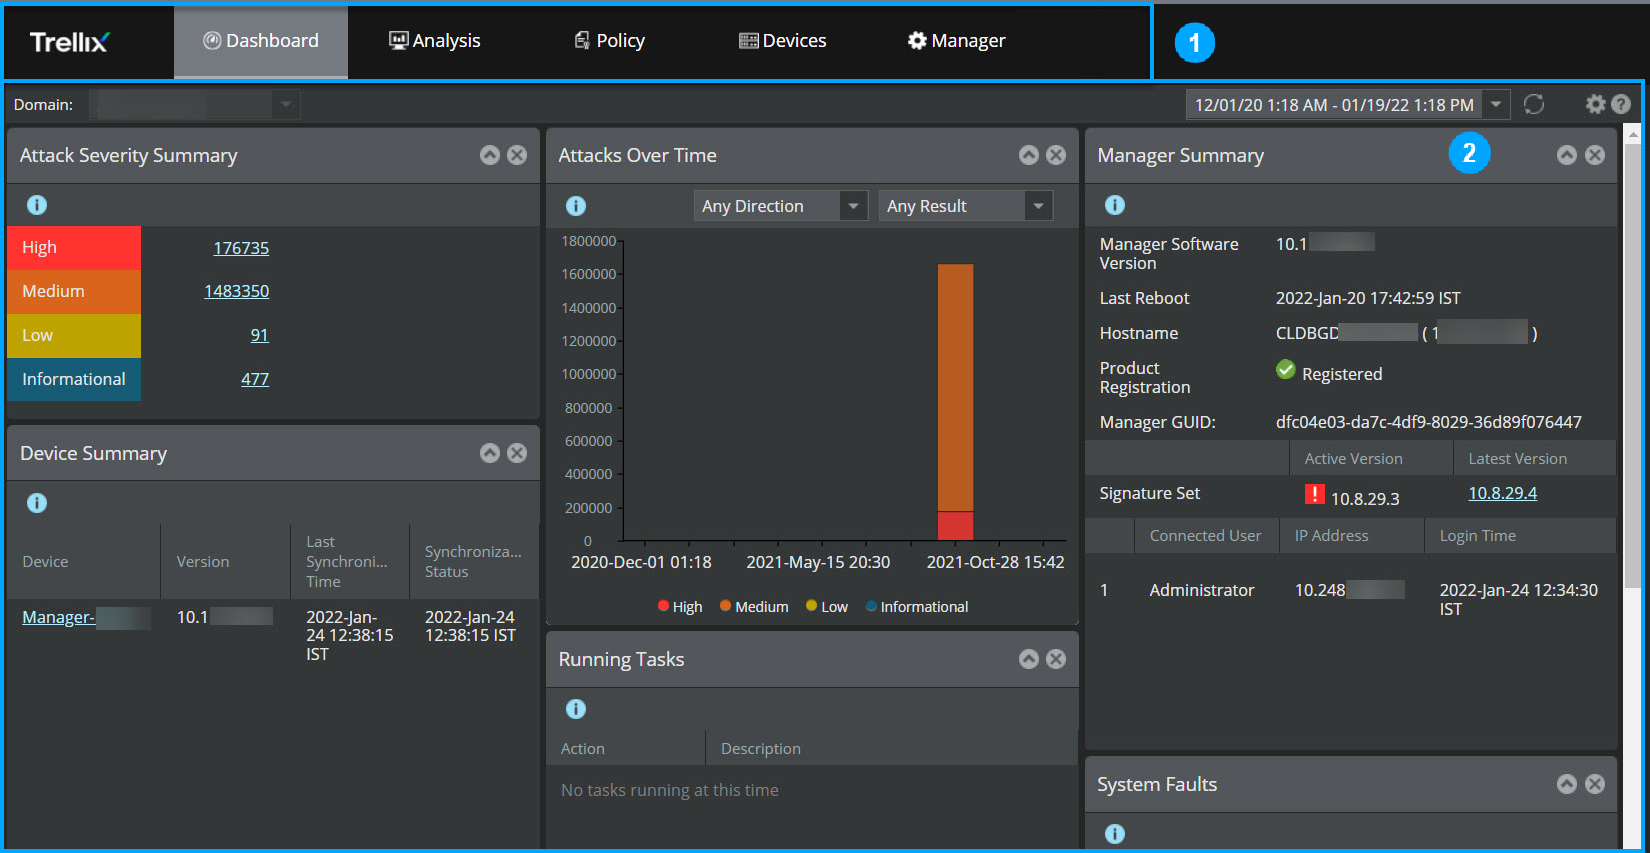Click the red High severity swatch
Image resolution: width=1650 pixels, height=853 pixels.
[74, 248]
